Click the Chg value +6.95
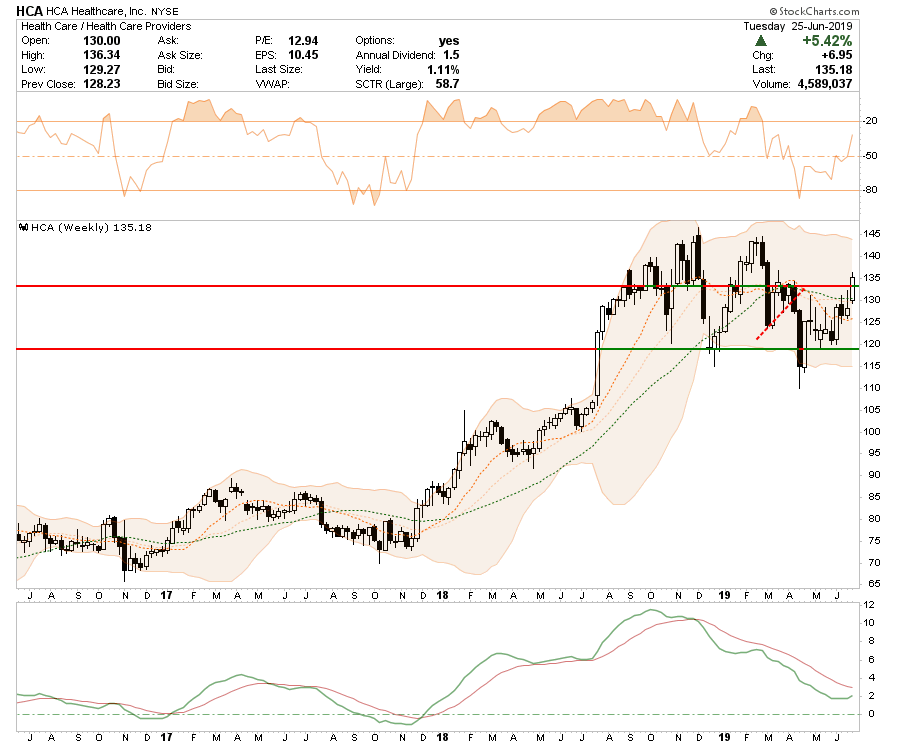900x746 pixels. tap(837, 55)
